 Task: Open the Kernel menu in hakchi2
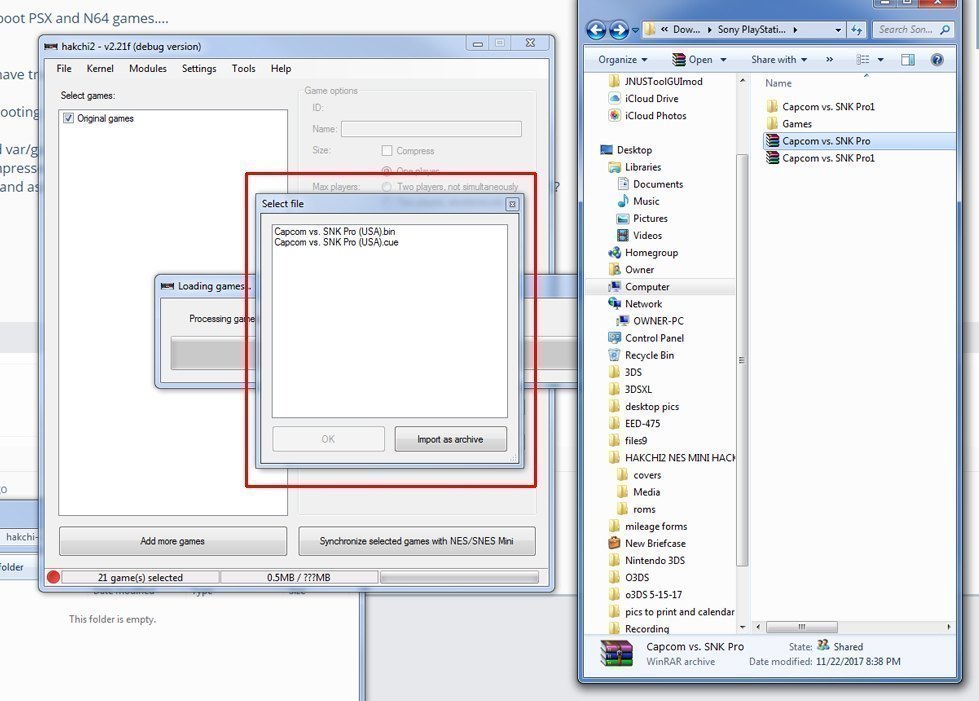(100, 69)
